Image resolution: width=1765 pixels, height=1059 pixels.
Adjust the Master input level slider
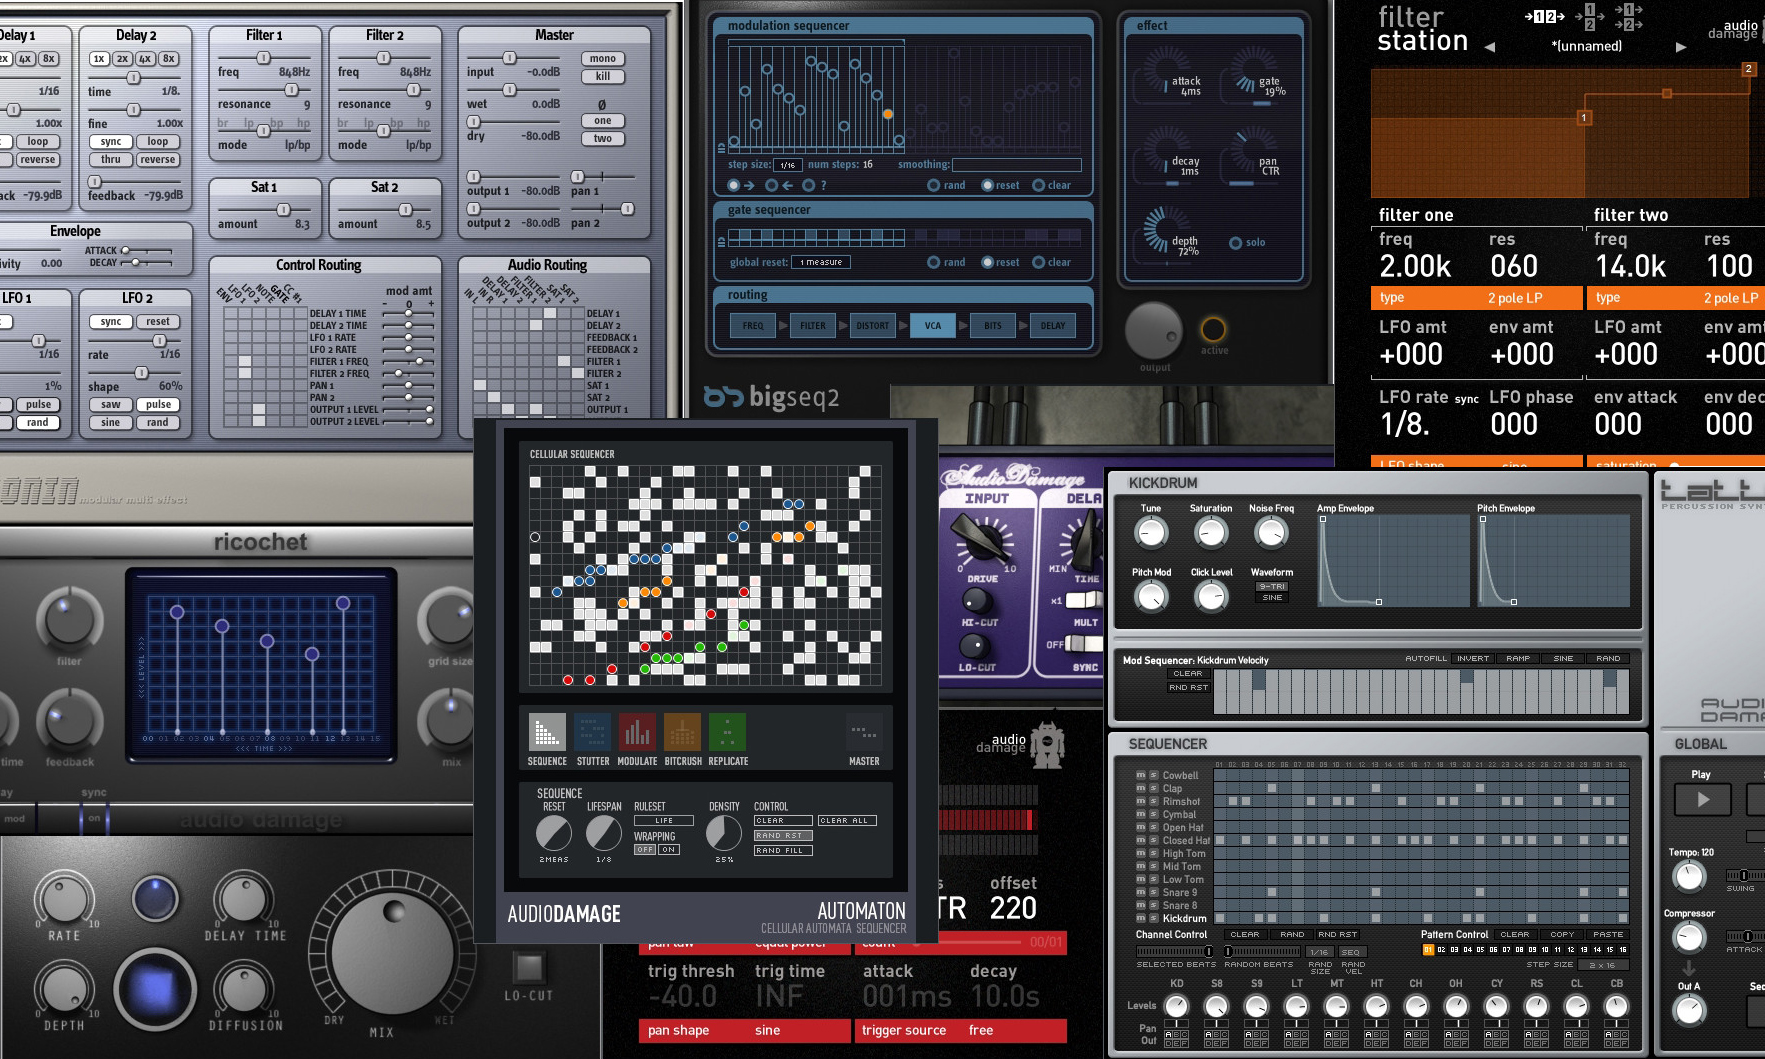point(509,58)
